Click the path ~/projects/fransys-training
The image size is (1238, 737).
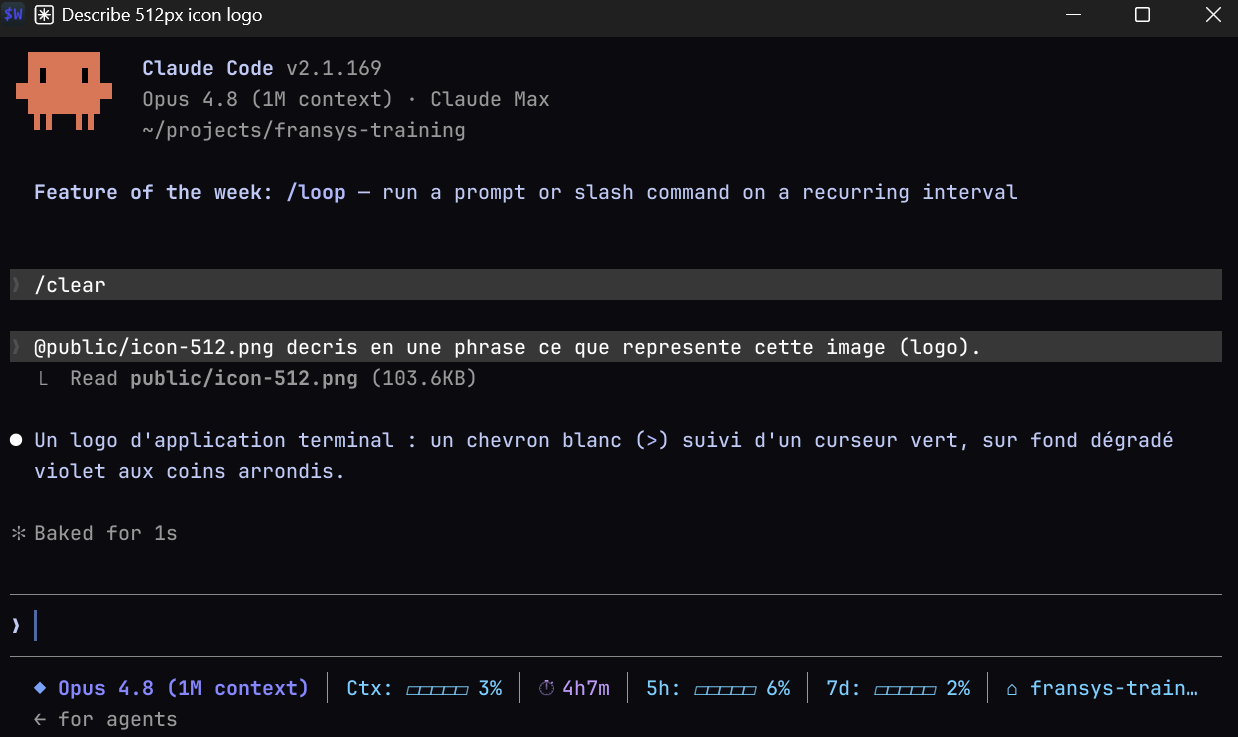tap(304, 130)
